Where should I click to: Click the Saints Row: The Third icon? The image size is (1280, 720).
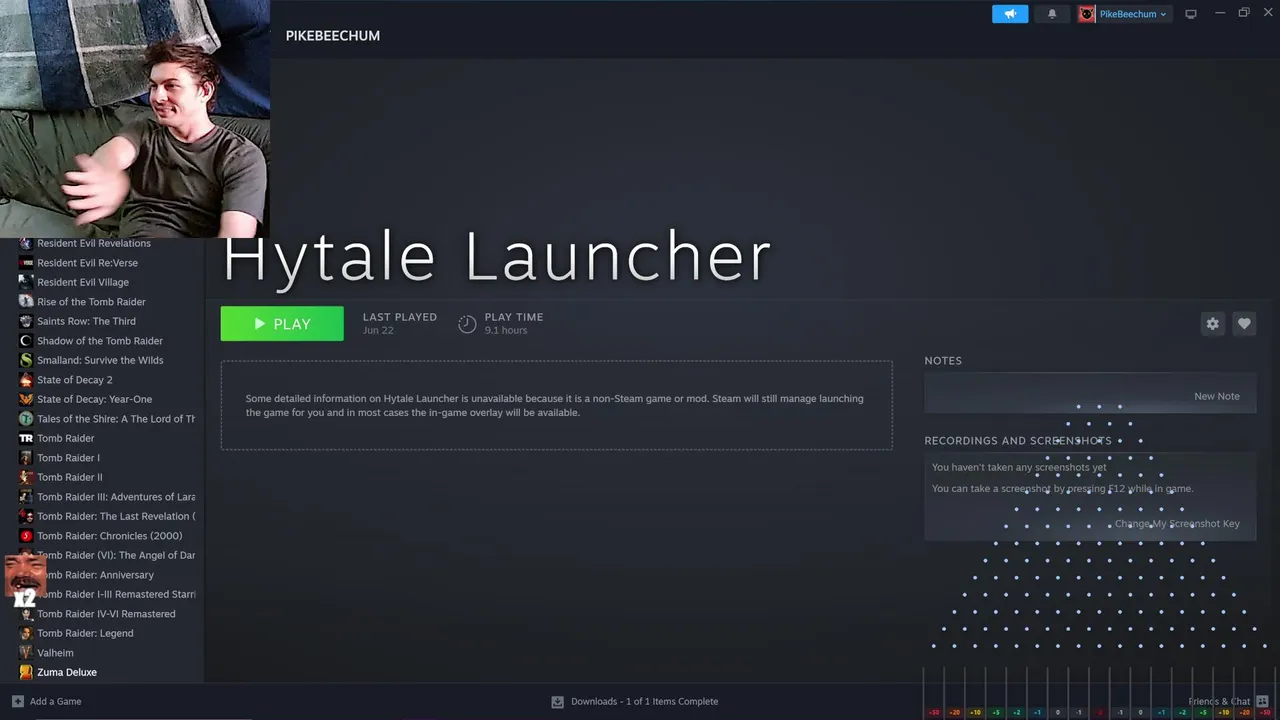(26, 321)
